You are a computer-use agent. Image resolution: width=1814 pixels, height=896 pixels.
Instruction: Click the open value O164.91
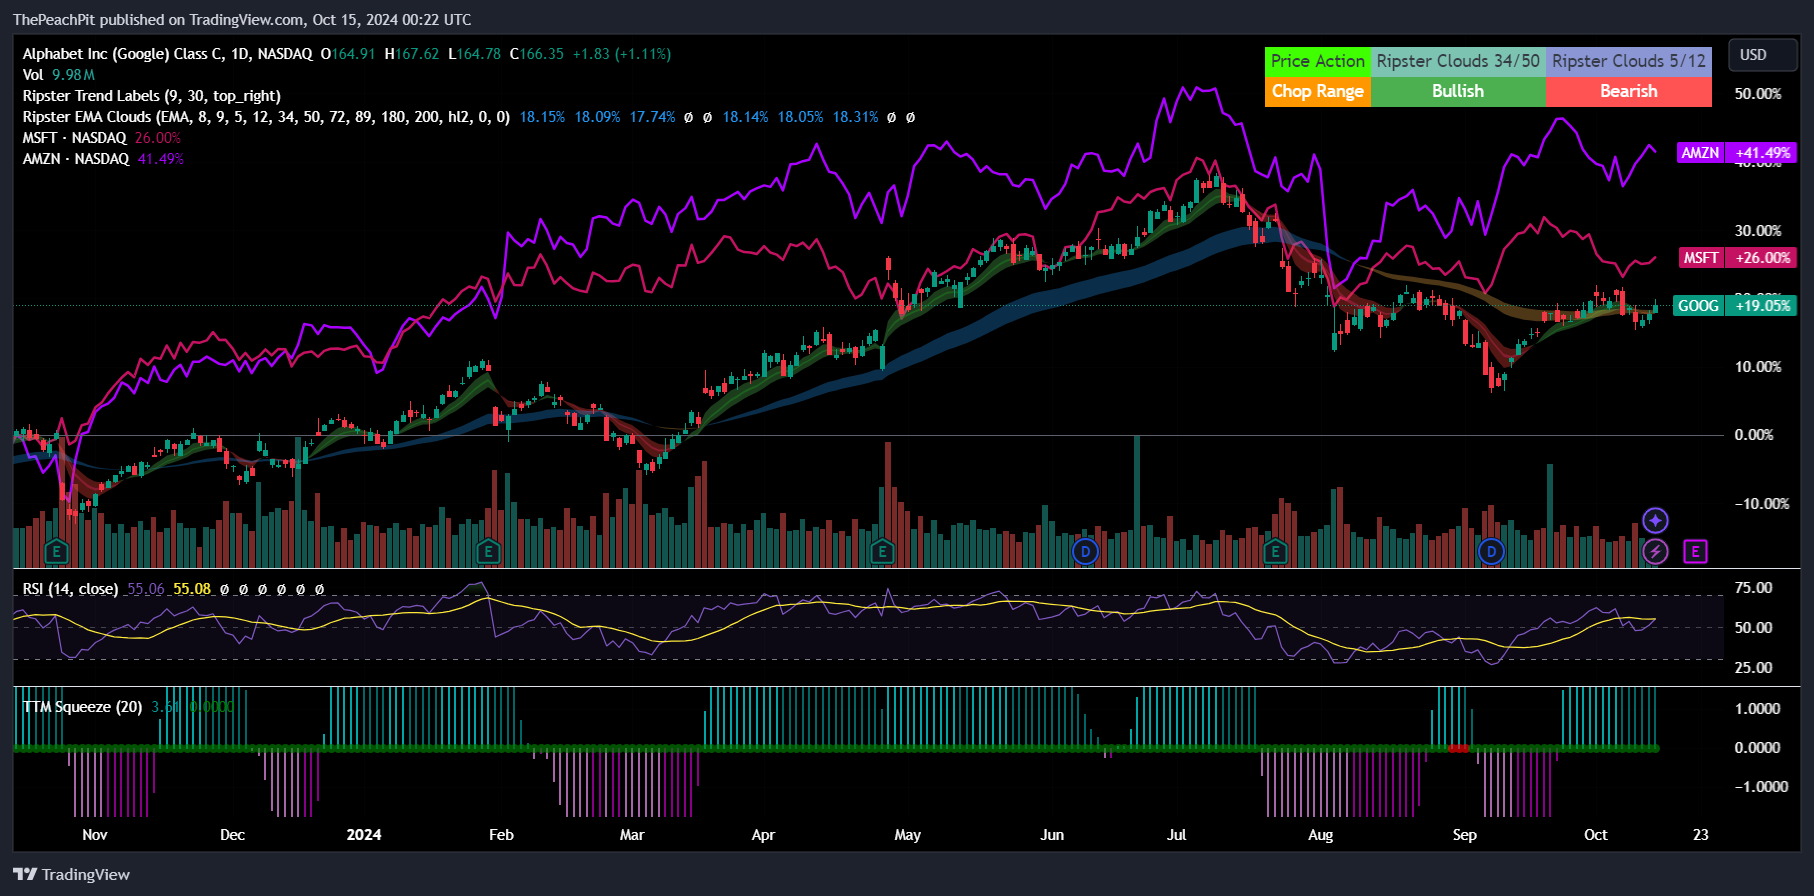tap(348, 54)
